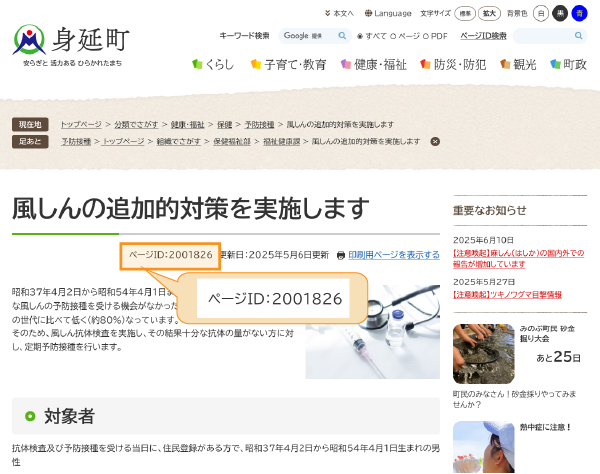
Task: Go to 保健福祉部 in 足あと trail
Action: click(x=232, y=141)
